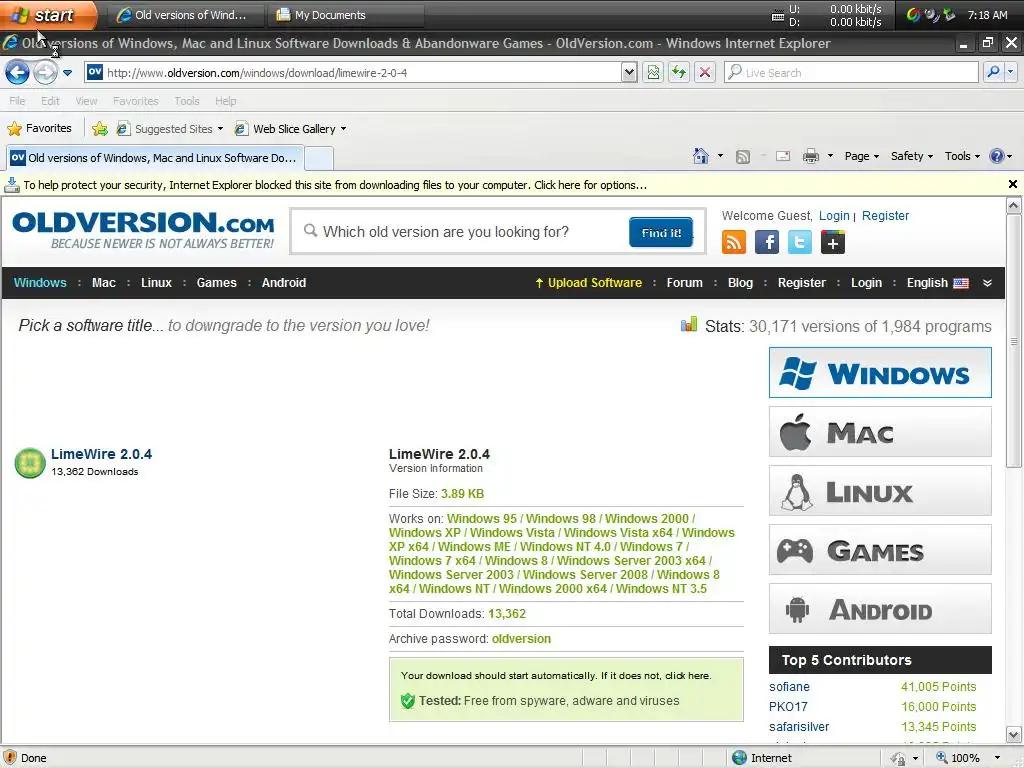The width and height of the screenshot is (1024, 768).
Task: Click the RSS Feeds icon in command bar
Action: [x=743, y=157]
